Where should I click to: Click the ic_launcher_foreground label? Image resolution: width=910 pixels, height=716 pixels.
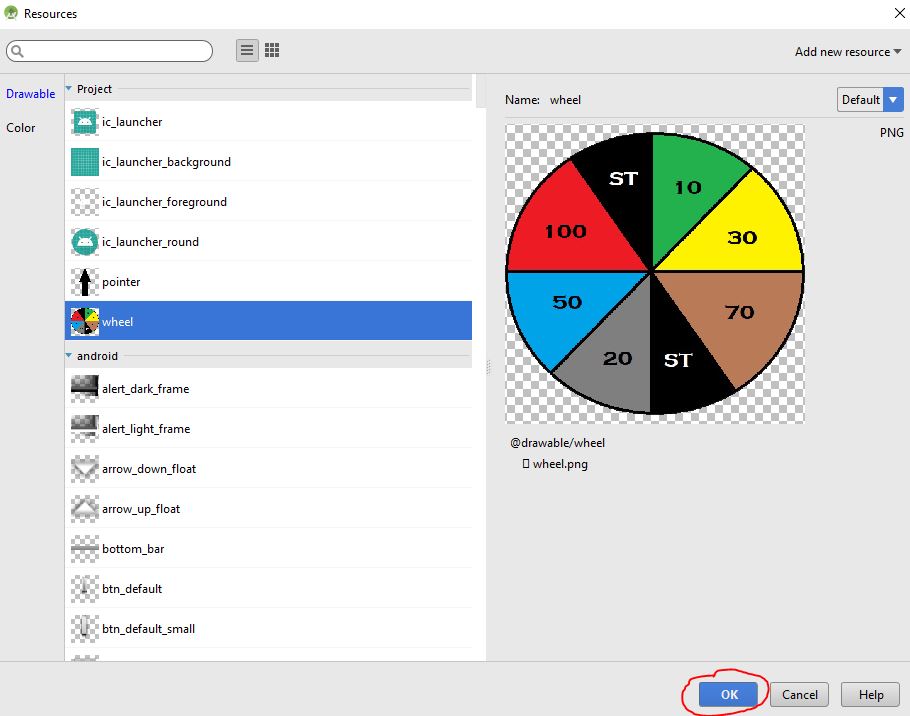click(164, 202)
